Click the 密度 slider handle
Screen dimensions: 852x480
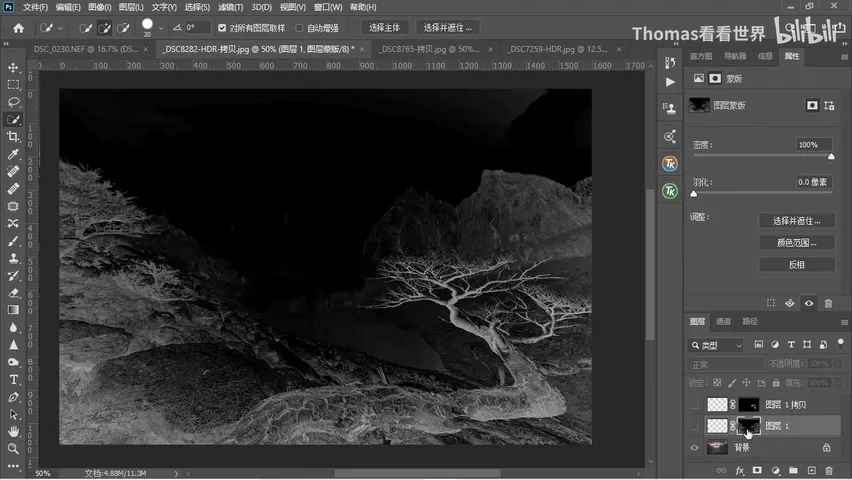coord(831,157)
